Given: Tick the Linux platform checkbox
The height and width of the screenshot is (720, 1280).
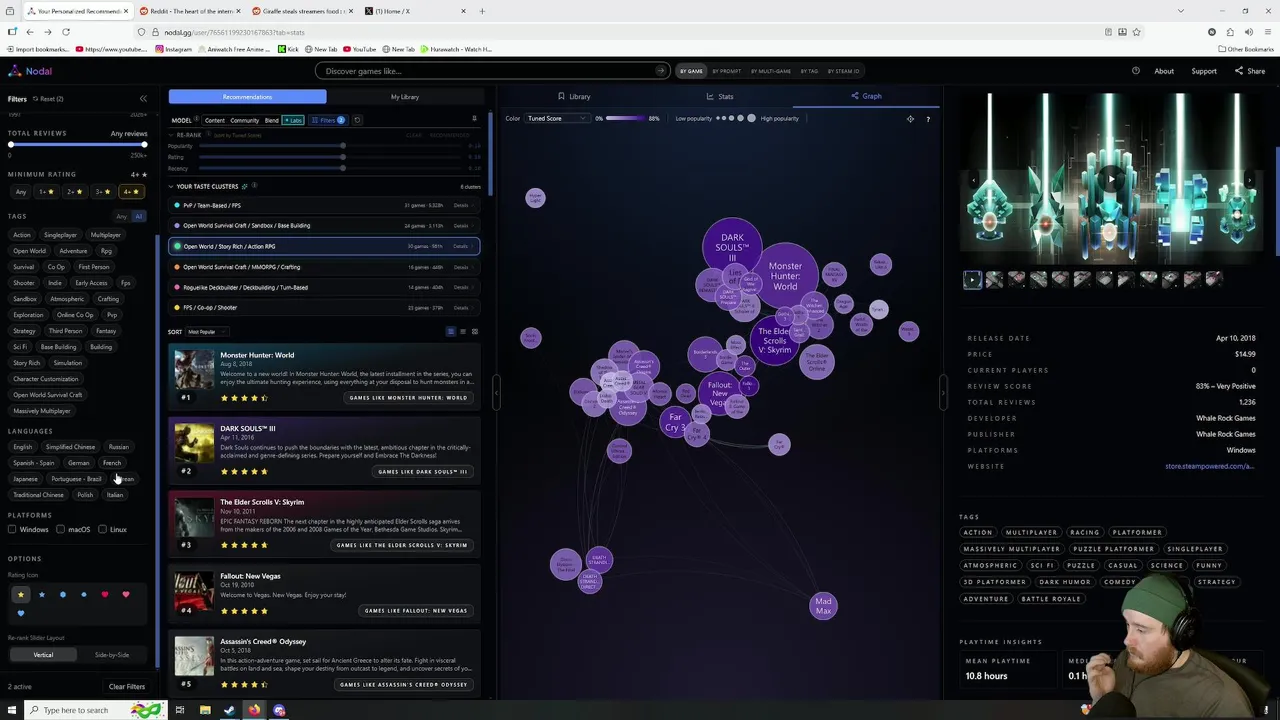Looking at the screenshot, I should (x=102, y=529).
